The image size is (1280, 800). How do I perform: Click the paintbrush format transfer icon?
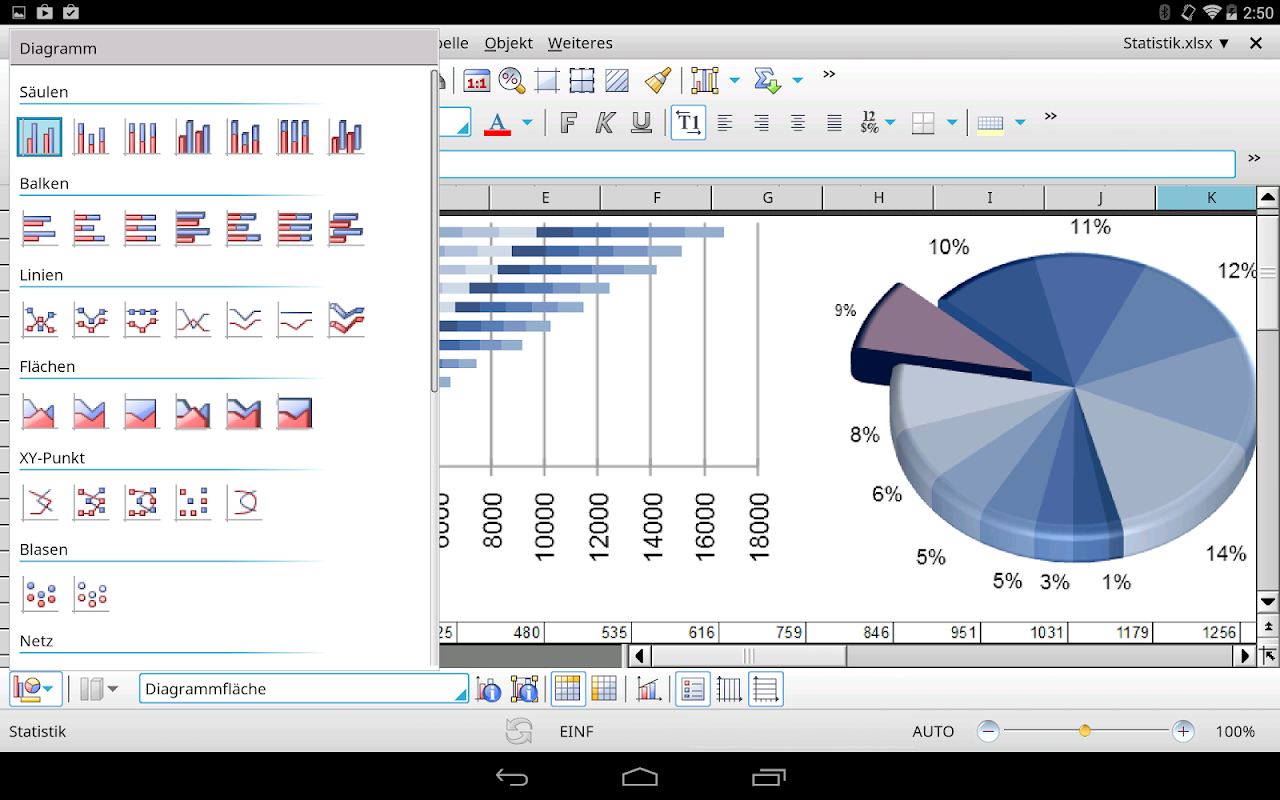[657, 80]
